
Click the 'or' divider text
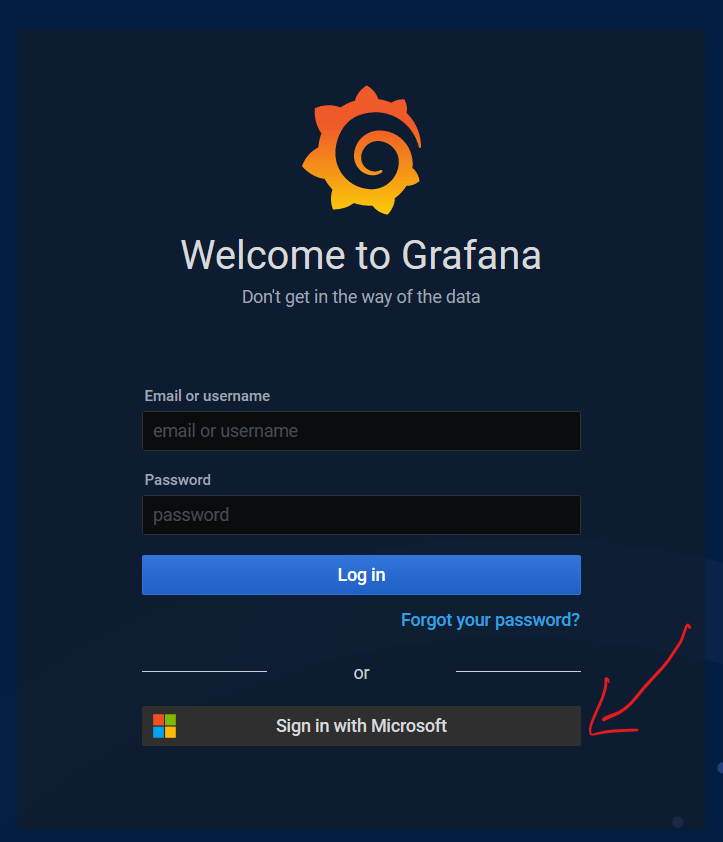[x=362, y=673]
